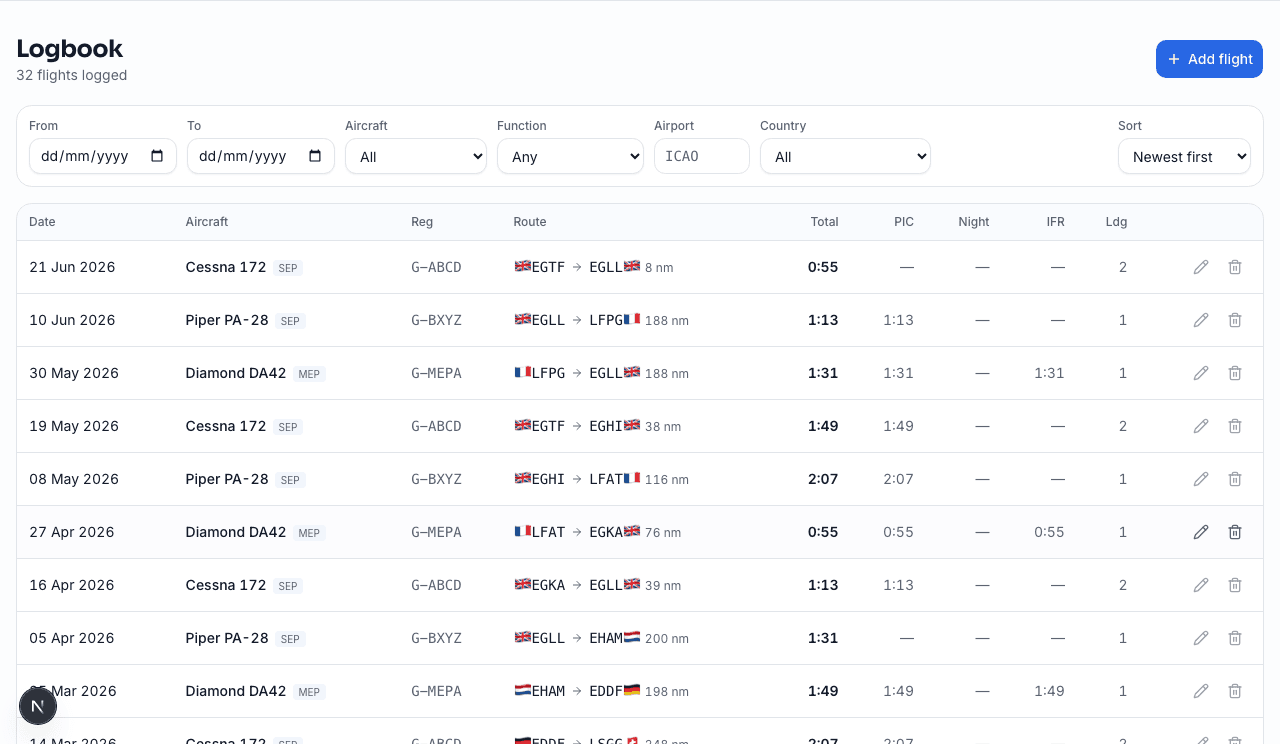1280x744 pixels.
Task: Change the Newest first sort order
Action: tap(1184, 156)
